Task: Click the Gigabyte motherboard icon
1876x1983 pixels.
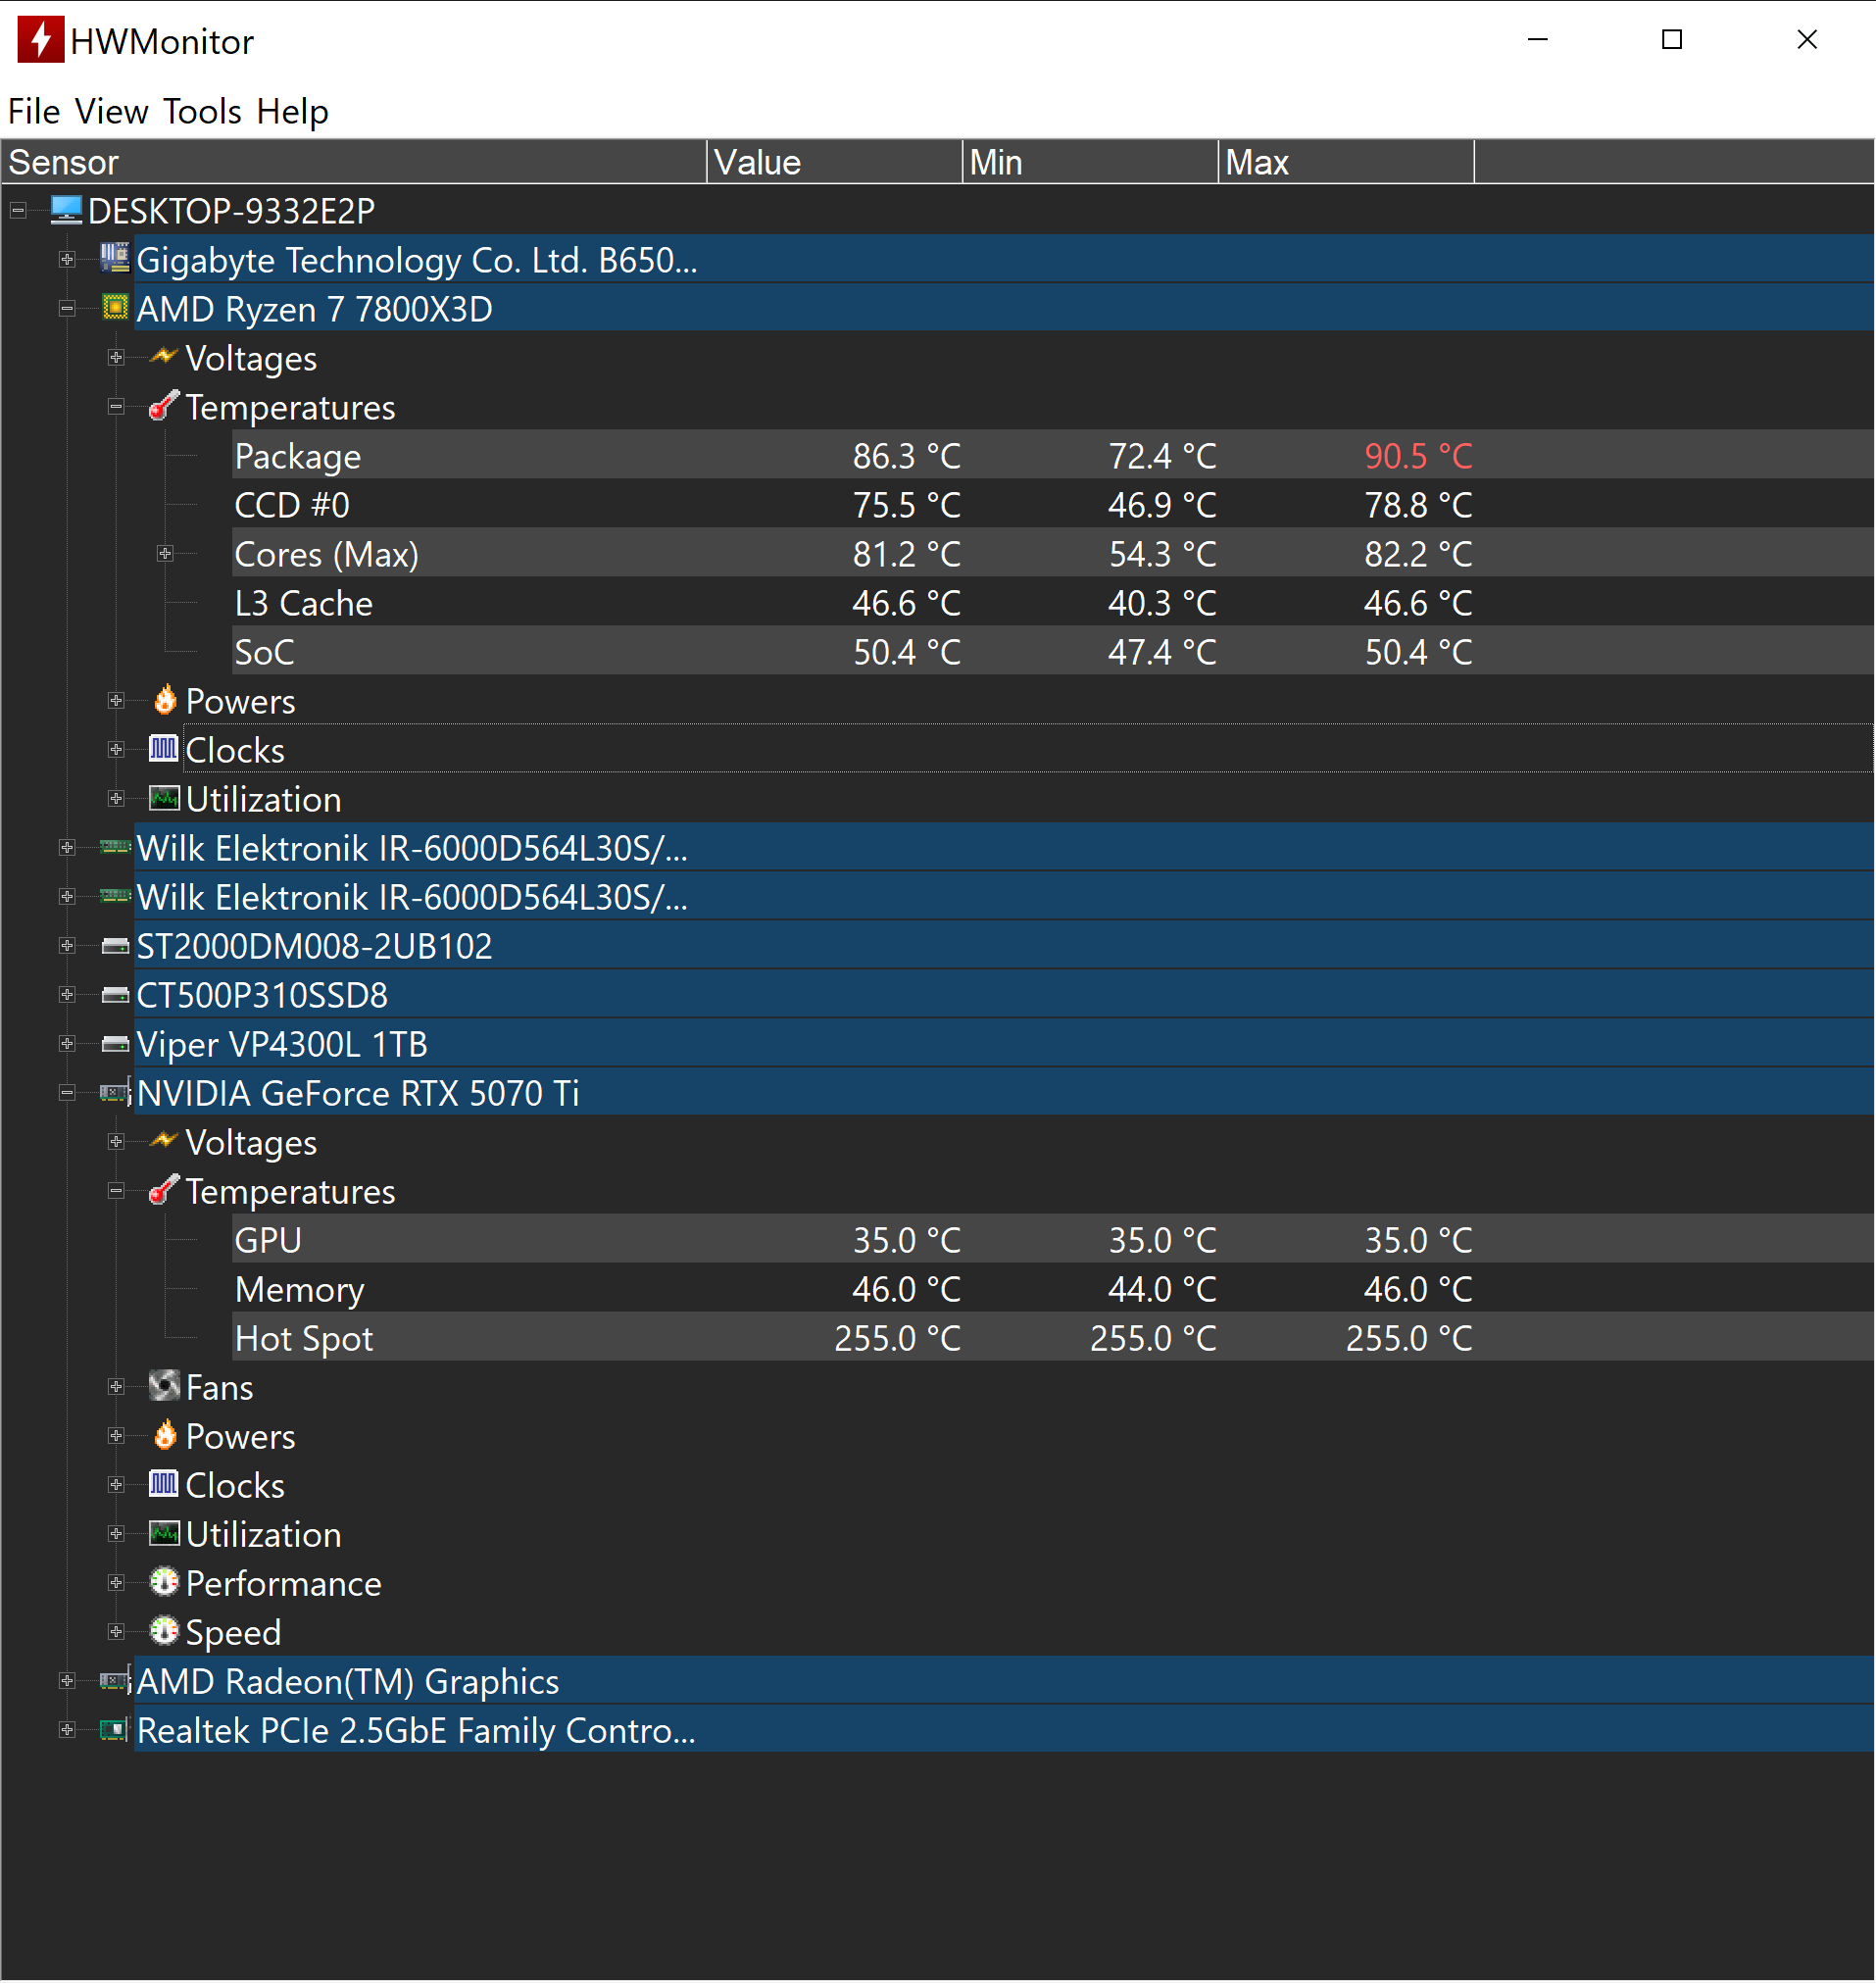Action: click(115, 259)
